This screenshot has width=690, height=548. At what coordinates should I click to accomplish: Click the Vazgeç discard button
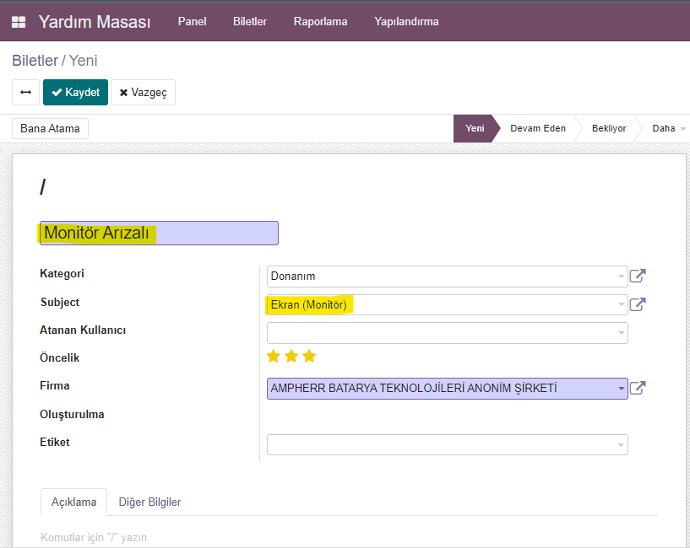pos(143,92)
